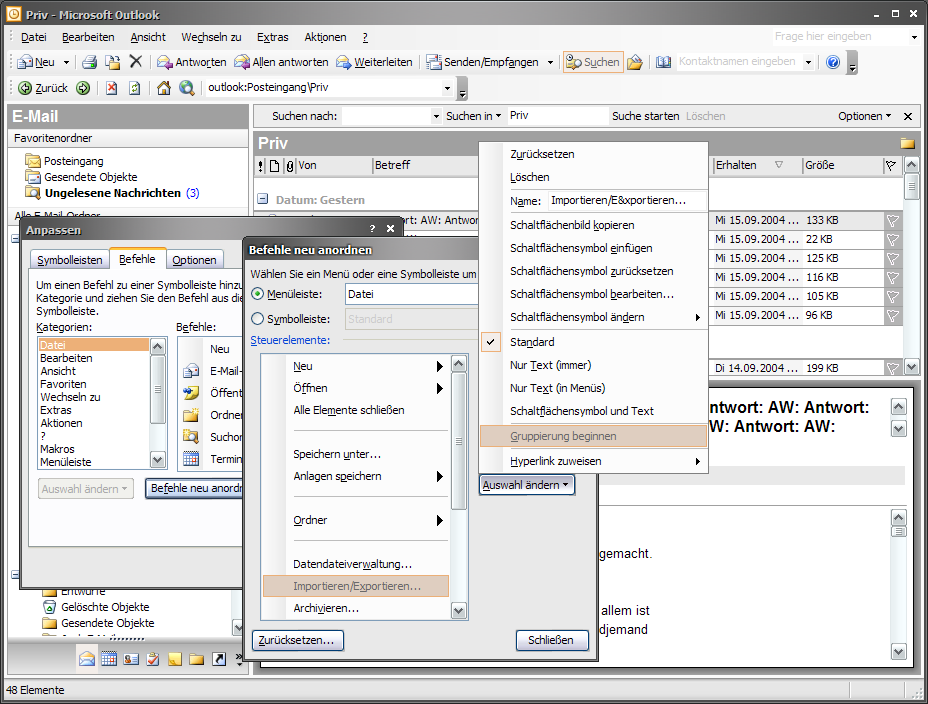This screenshot has height=704, width=928.
Task: Switch to the Optionen tab in Anpassen
Action: [194, 260]
